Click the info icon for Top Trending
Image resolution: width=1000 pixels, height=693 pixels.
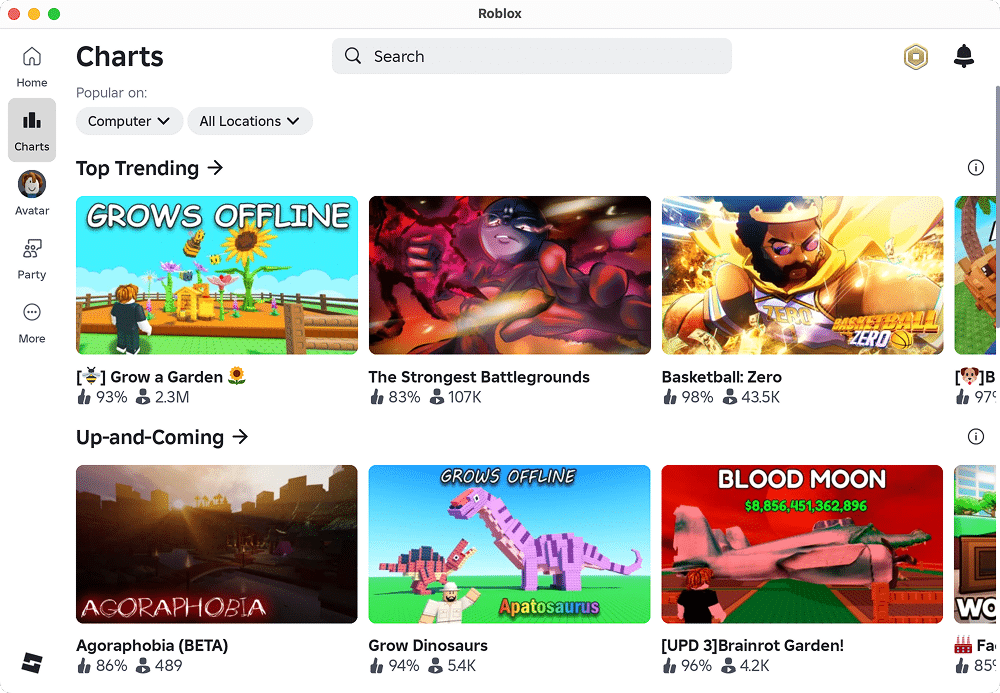[975, 168]
